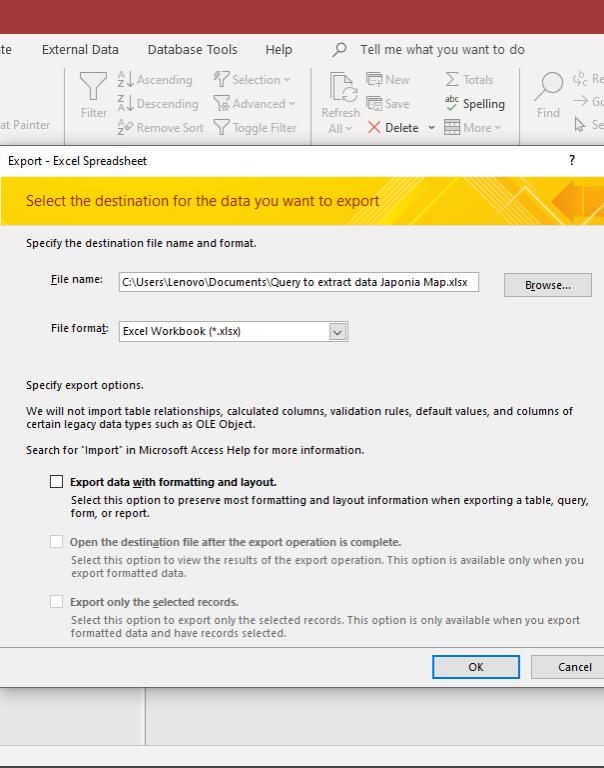Image resolution: width=604 pixels, height=768 pixels.
Task: Click the Browse button
Action: (548, 285)
